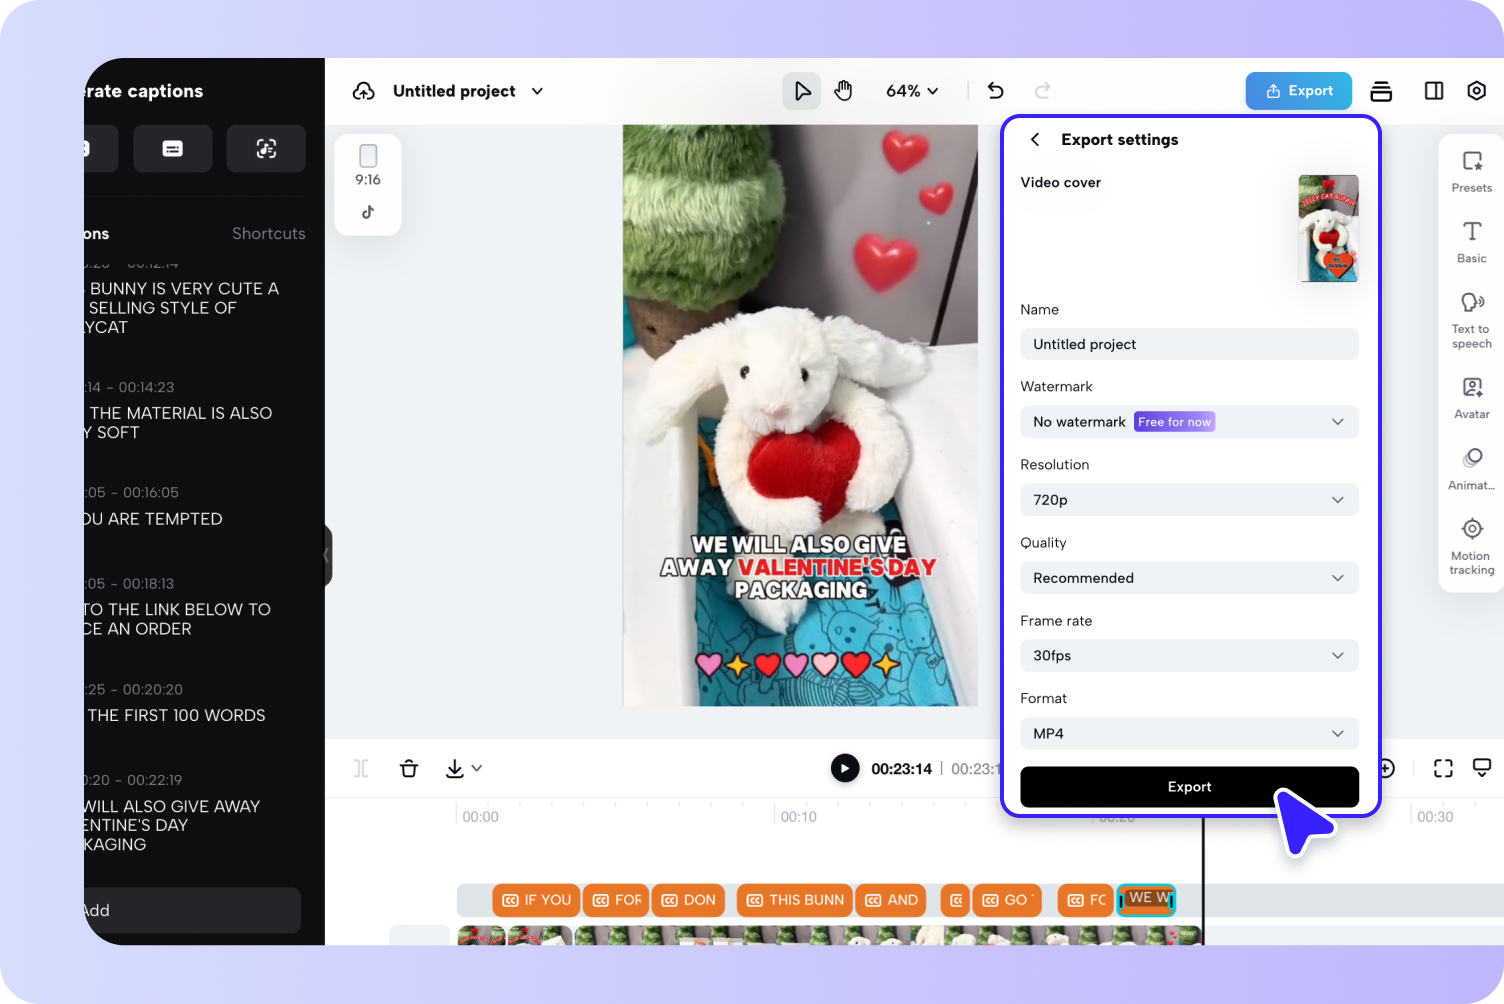The image size is (1504, 1004).
Task: Open the 720p Resolution dropdown
Action: pyautogui.click(x=1188, y=499)
